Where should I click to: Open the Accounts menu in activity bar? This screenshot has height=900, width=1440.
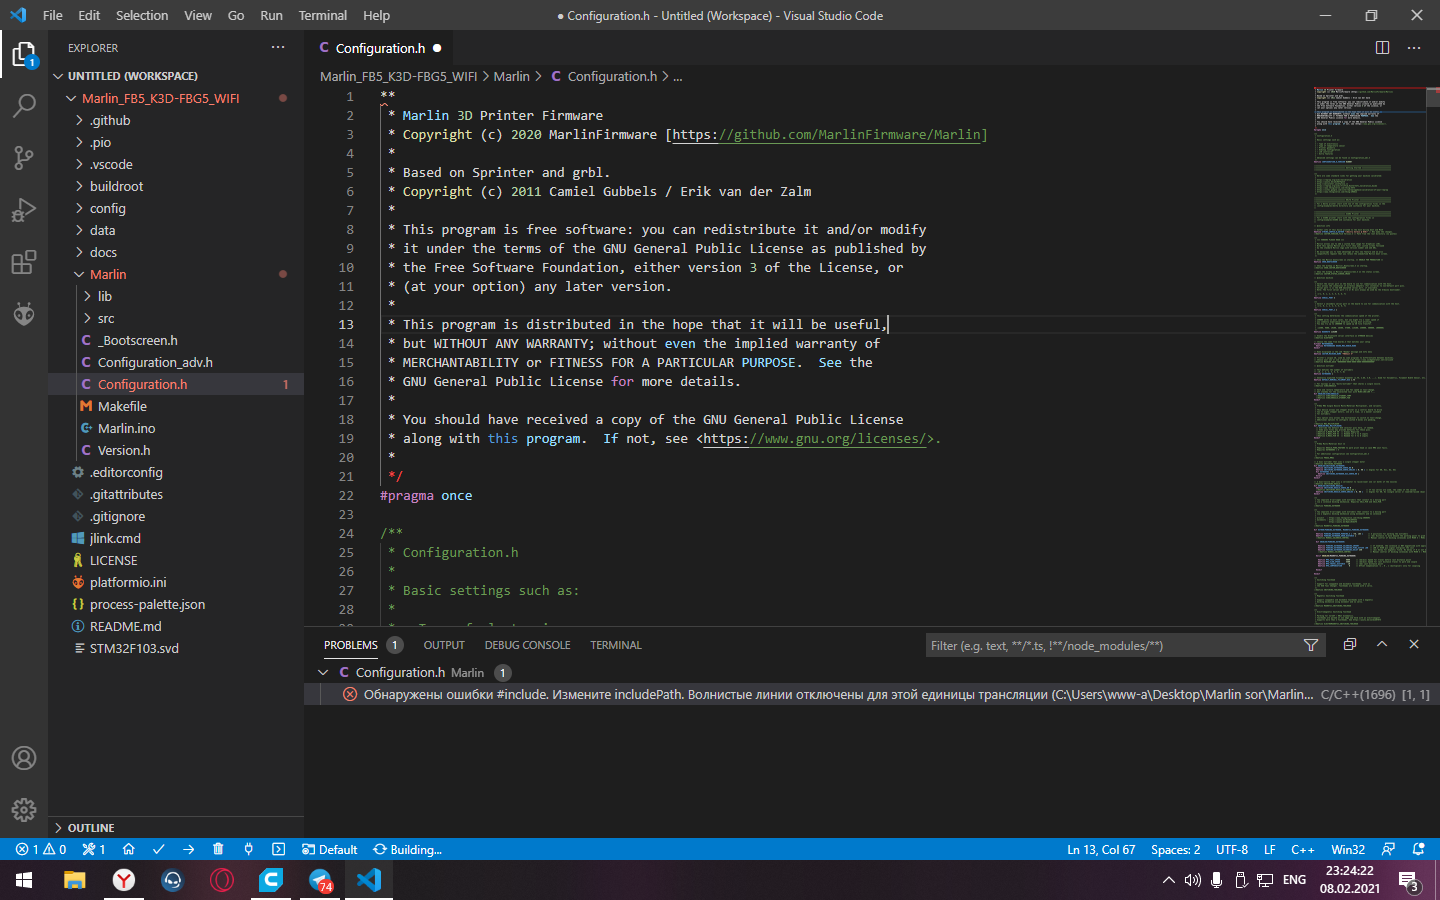pyautogui.click(x=24, y=758)
